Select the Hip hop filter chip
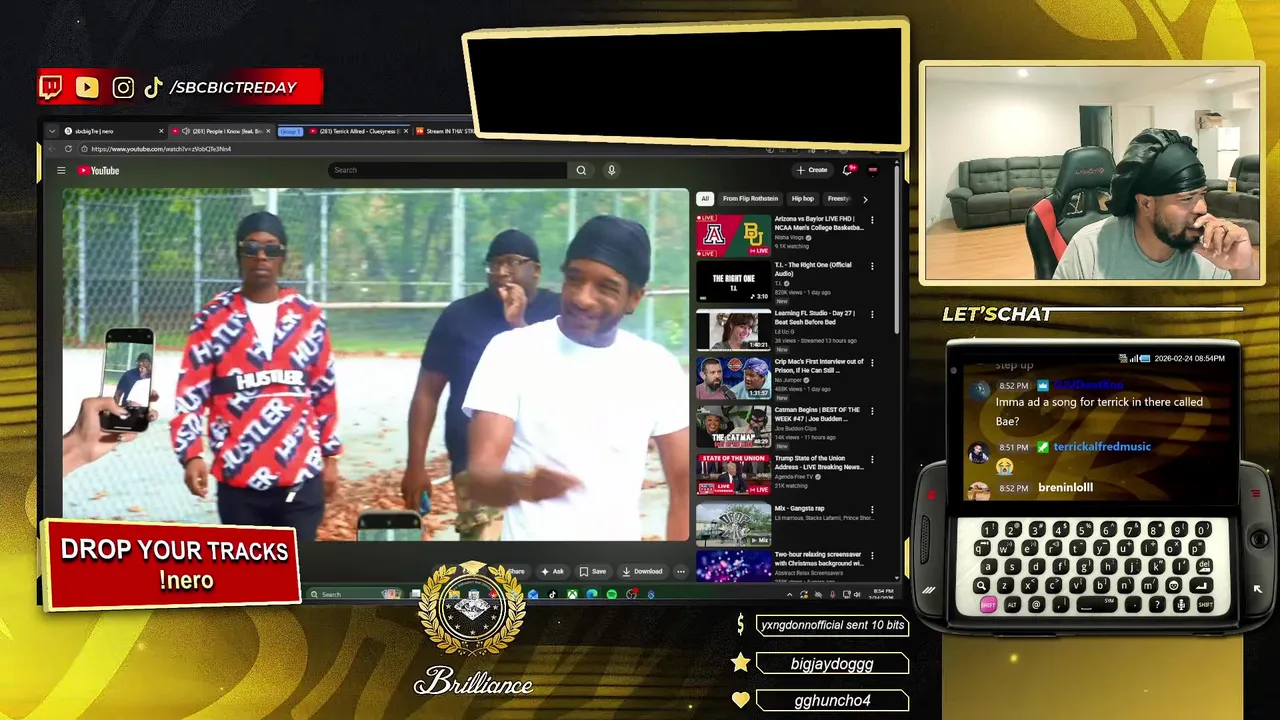 click(x=802, y=199)
